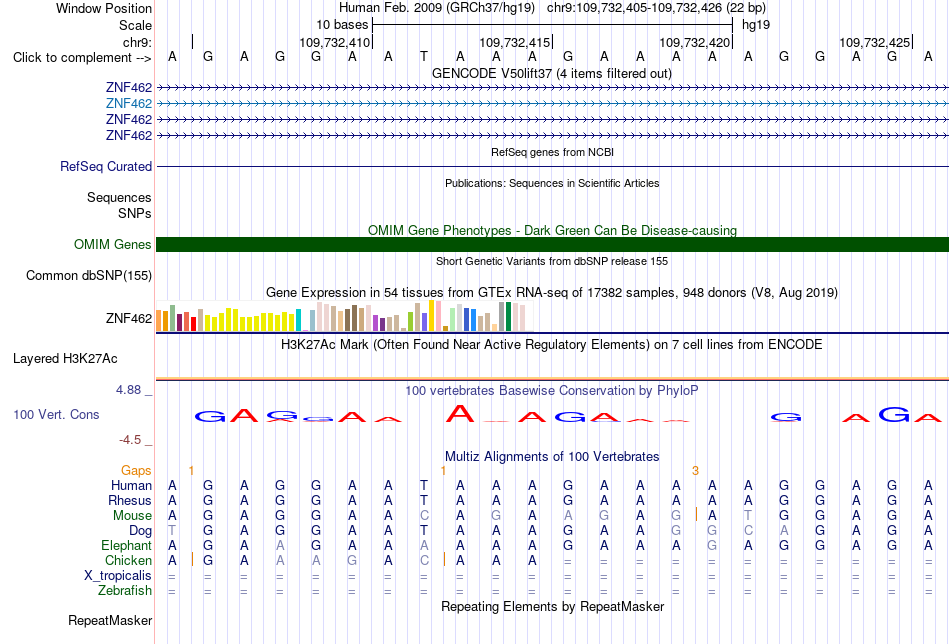Screen dimensions: 950x644
Task: Open the Repeating Elements by RepeatMasker title
Action: (x=552, y=607)
